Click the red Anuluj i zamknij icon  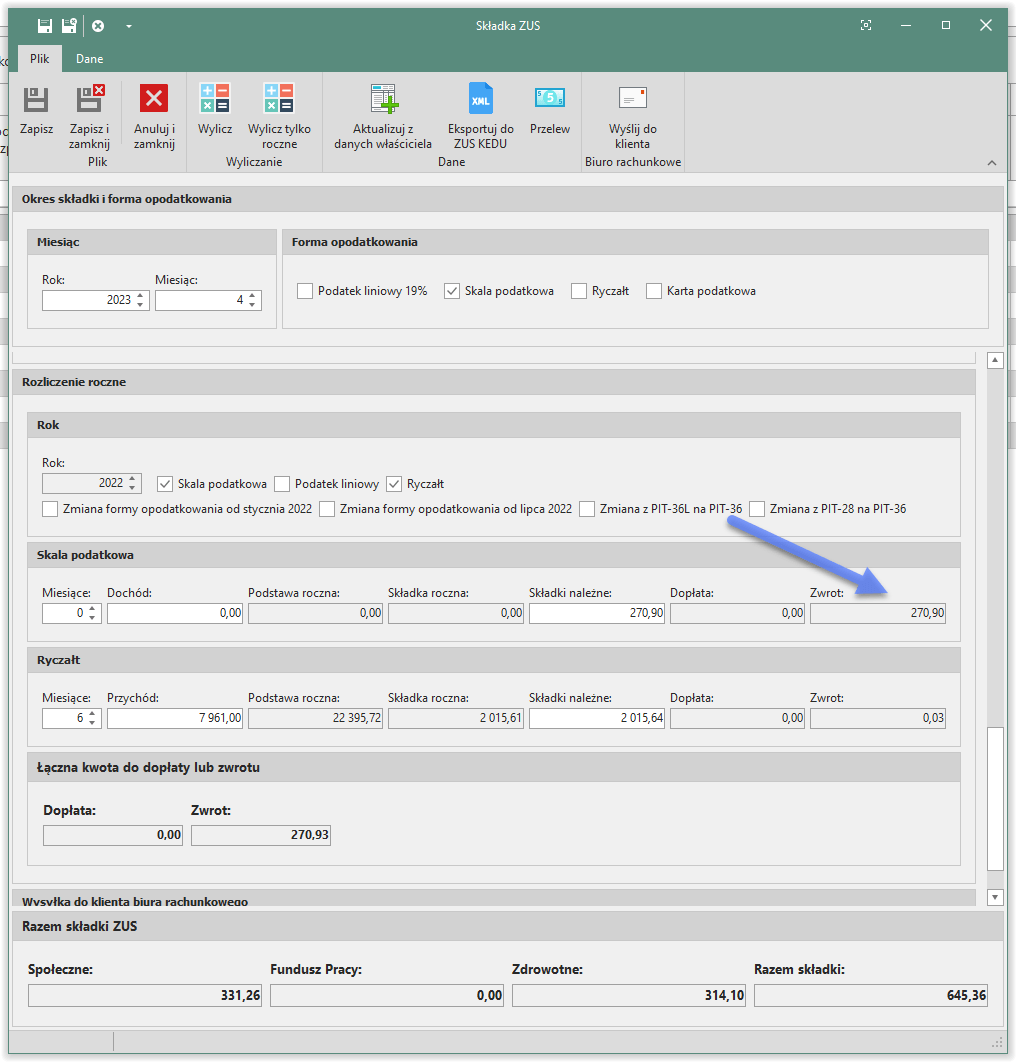[154, 99]
